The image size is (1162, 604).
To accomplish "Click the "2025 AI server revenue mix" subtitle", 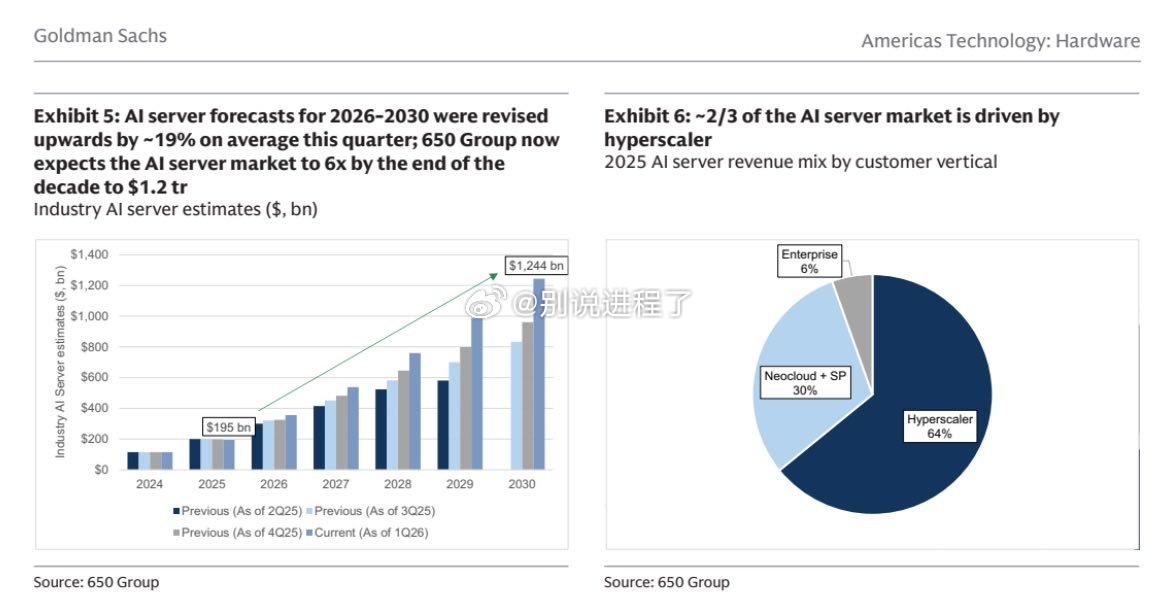I will [x=800, y=162].
